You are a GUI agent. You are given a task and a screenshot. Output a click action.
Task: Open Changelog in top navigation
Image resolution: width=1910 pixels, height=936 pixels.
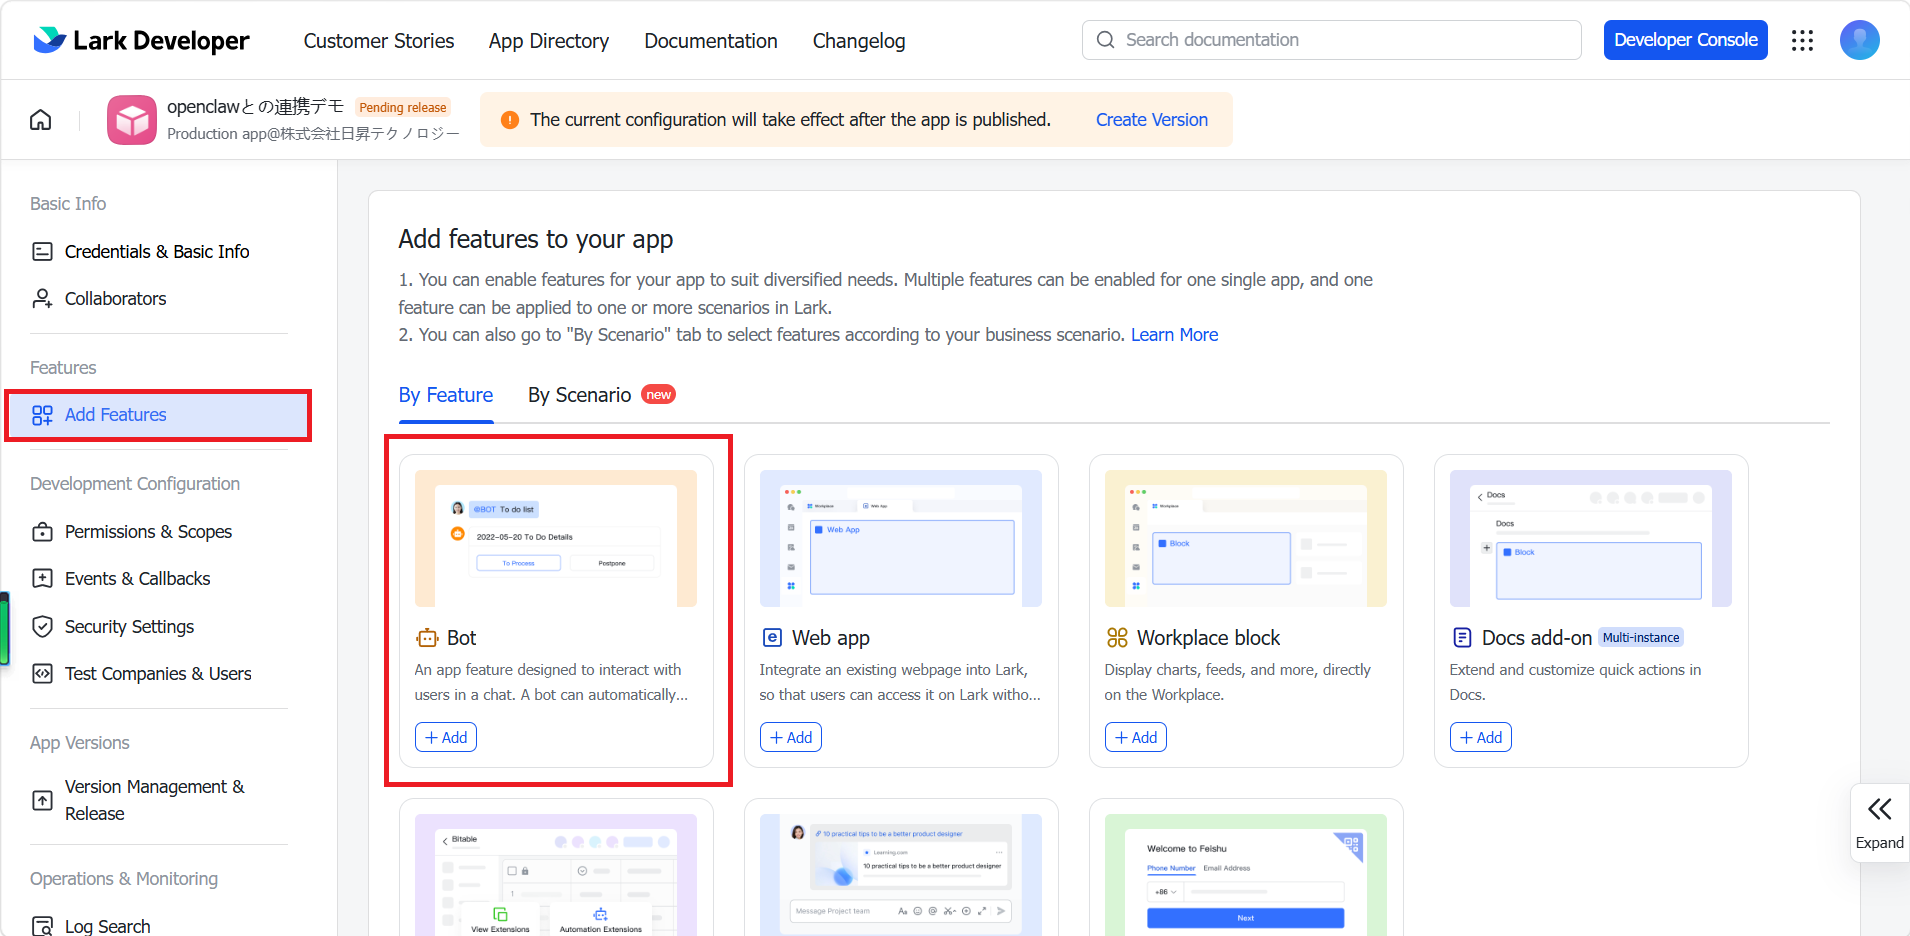click(x=859, y=41)
